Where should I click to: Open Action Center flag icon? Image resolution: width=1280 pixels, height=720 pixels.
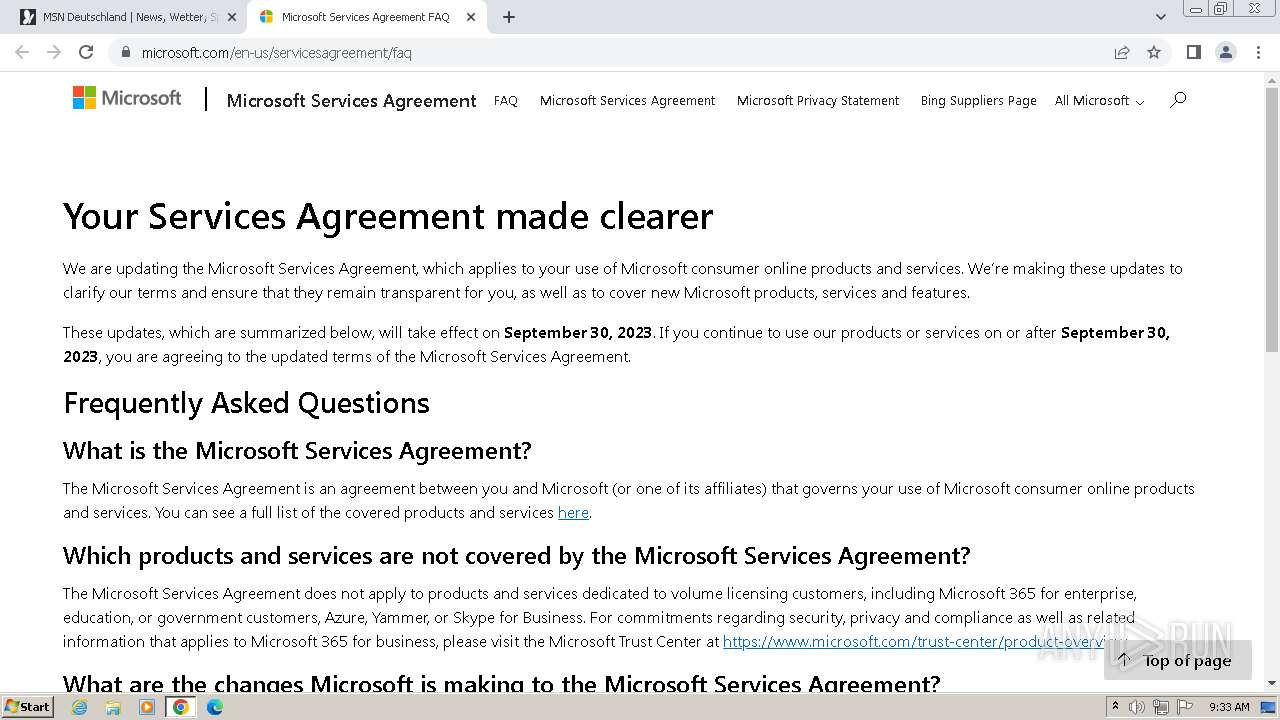[x=1184, y=707]
